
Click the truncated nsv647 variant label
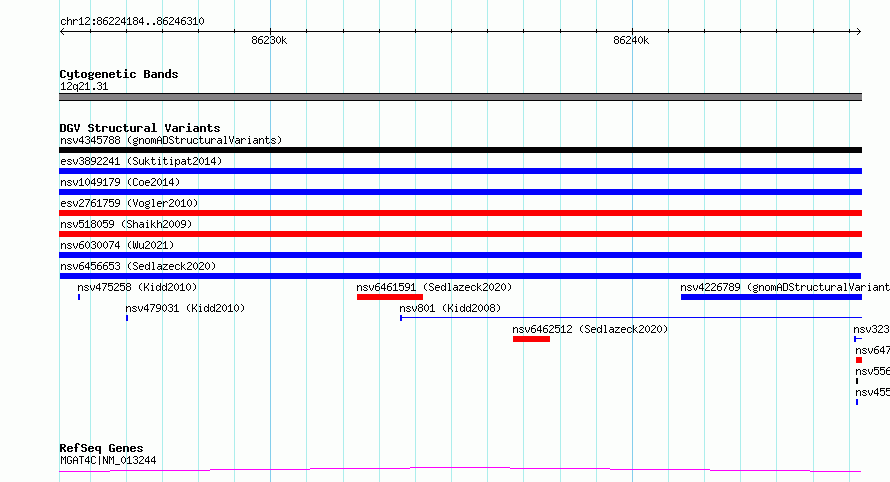pyautogui.click(x=872, y=350)
